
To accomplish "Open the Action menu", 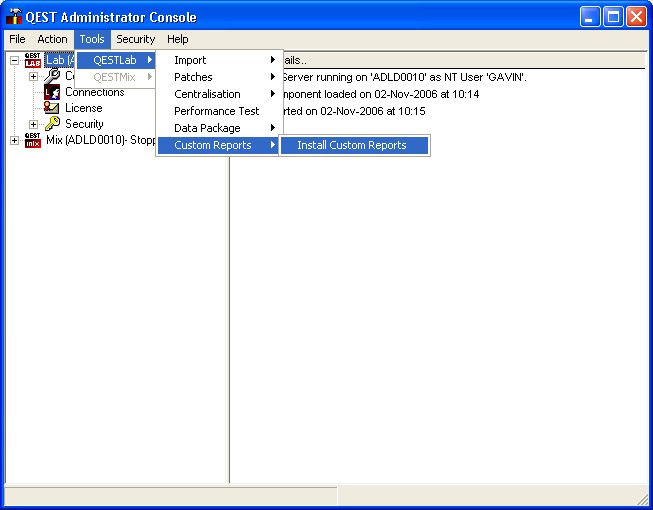I will (52, 39).
